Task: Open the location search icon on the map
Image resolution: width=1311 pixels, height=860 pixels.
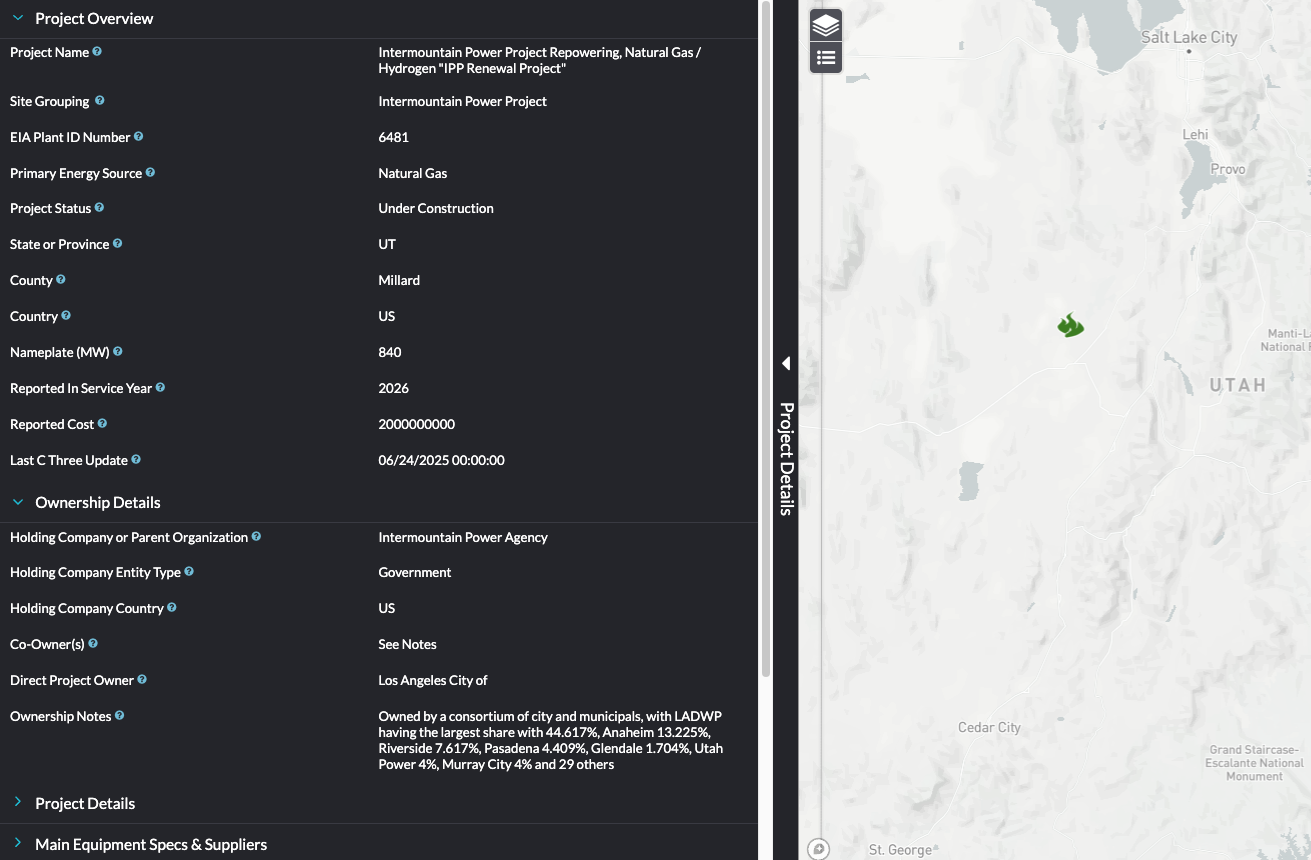Action: (818, 847)
